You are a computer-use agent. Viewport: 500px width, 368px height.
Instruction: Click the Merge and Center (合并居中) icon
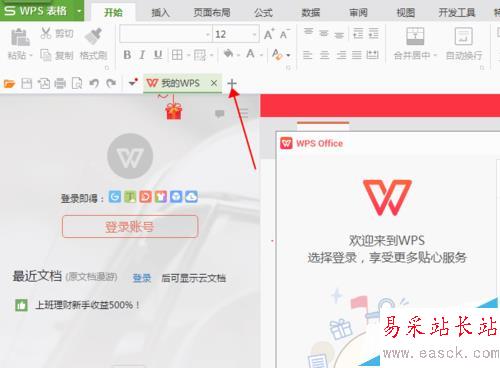[415, 36]
